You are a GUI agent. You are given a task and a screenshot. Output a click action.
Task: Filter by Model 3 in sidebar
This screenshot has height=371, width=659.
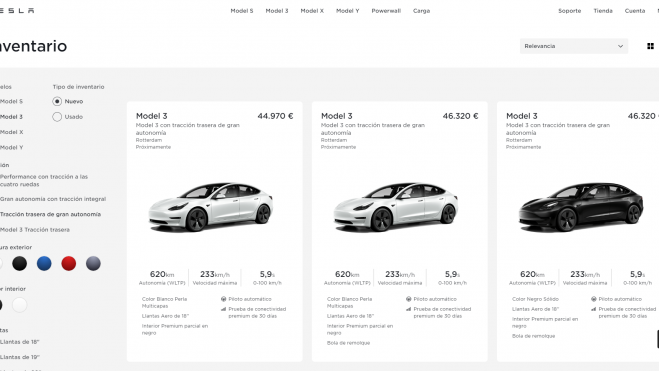11,117
